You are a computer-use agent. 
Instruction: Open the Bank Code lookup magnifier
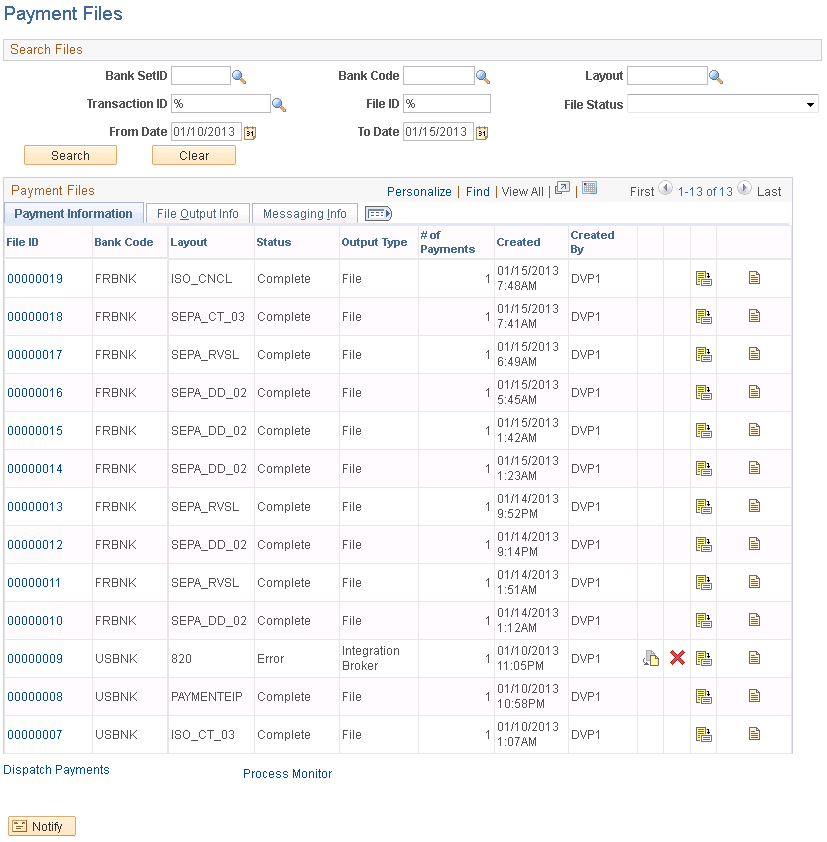point(483,75)
